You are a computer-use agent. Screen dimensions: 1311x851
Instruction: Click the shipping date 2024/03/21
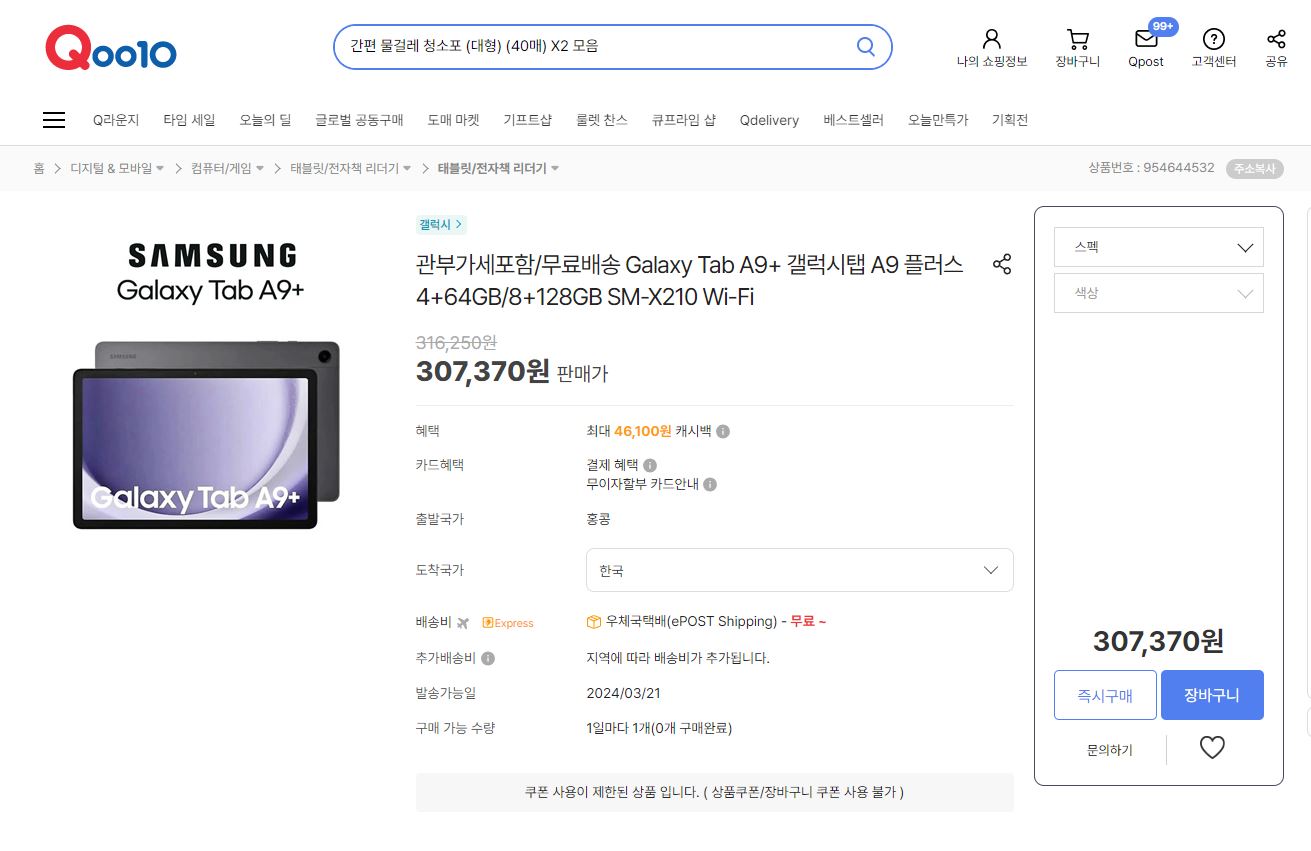623,693
